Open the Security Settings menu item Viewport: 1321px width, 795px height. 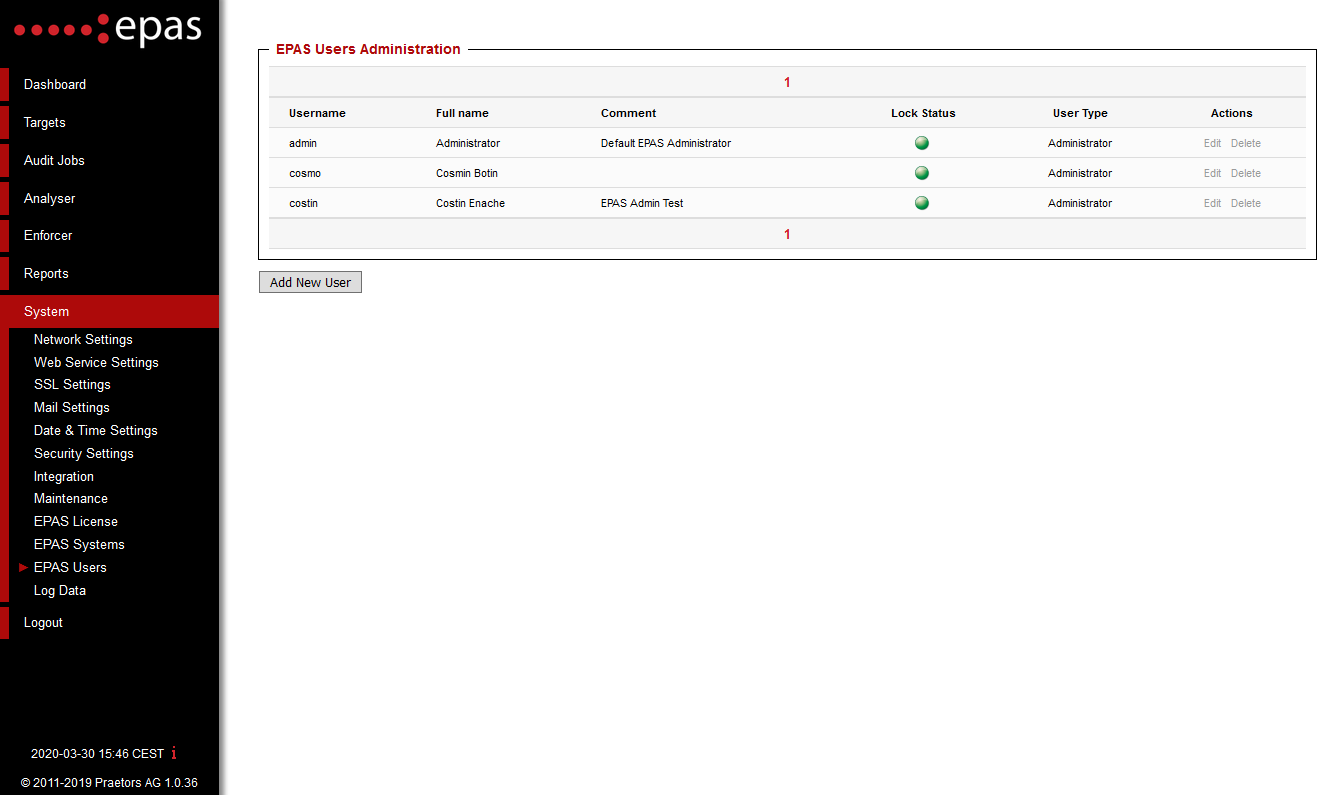[83, 453]
